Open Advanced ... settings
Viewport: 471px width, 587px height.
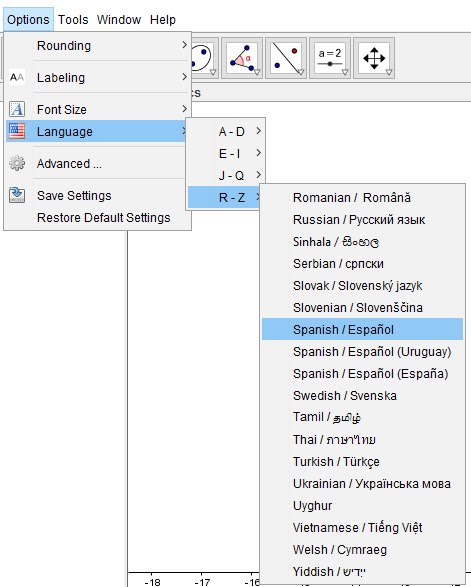click(x=97, y=164)
